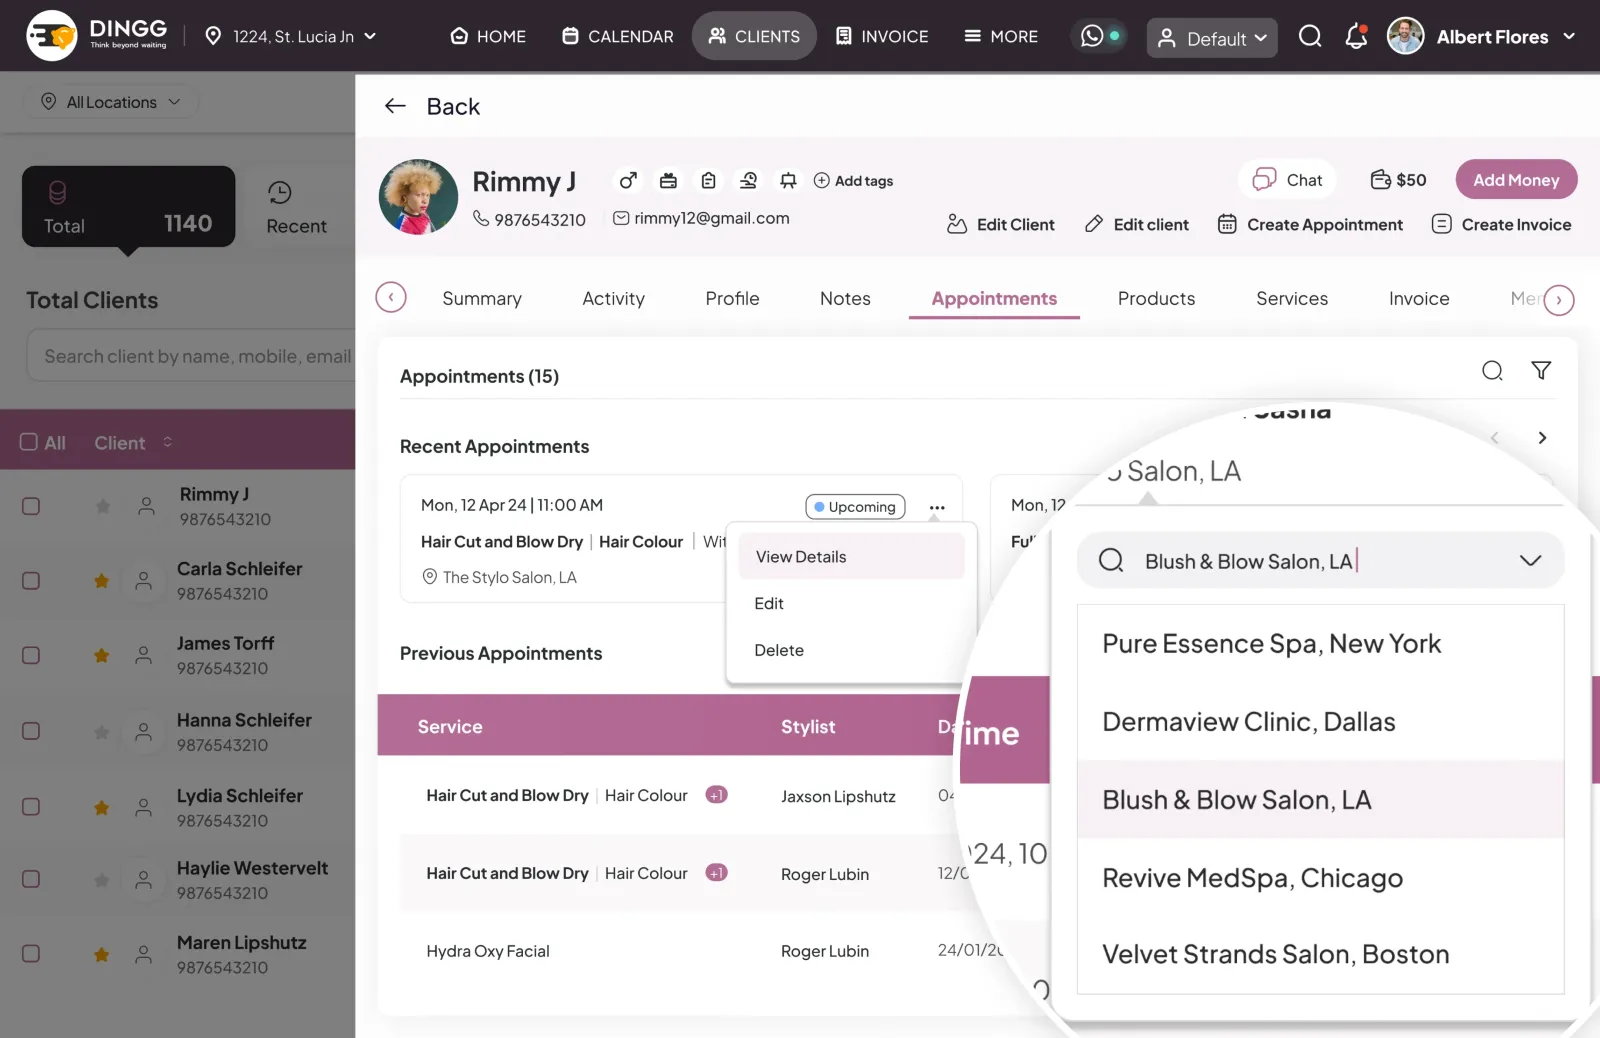
Task: Click star next to James Torff
Action: [x=101, y=656]
